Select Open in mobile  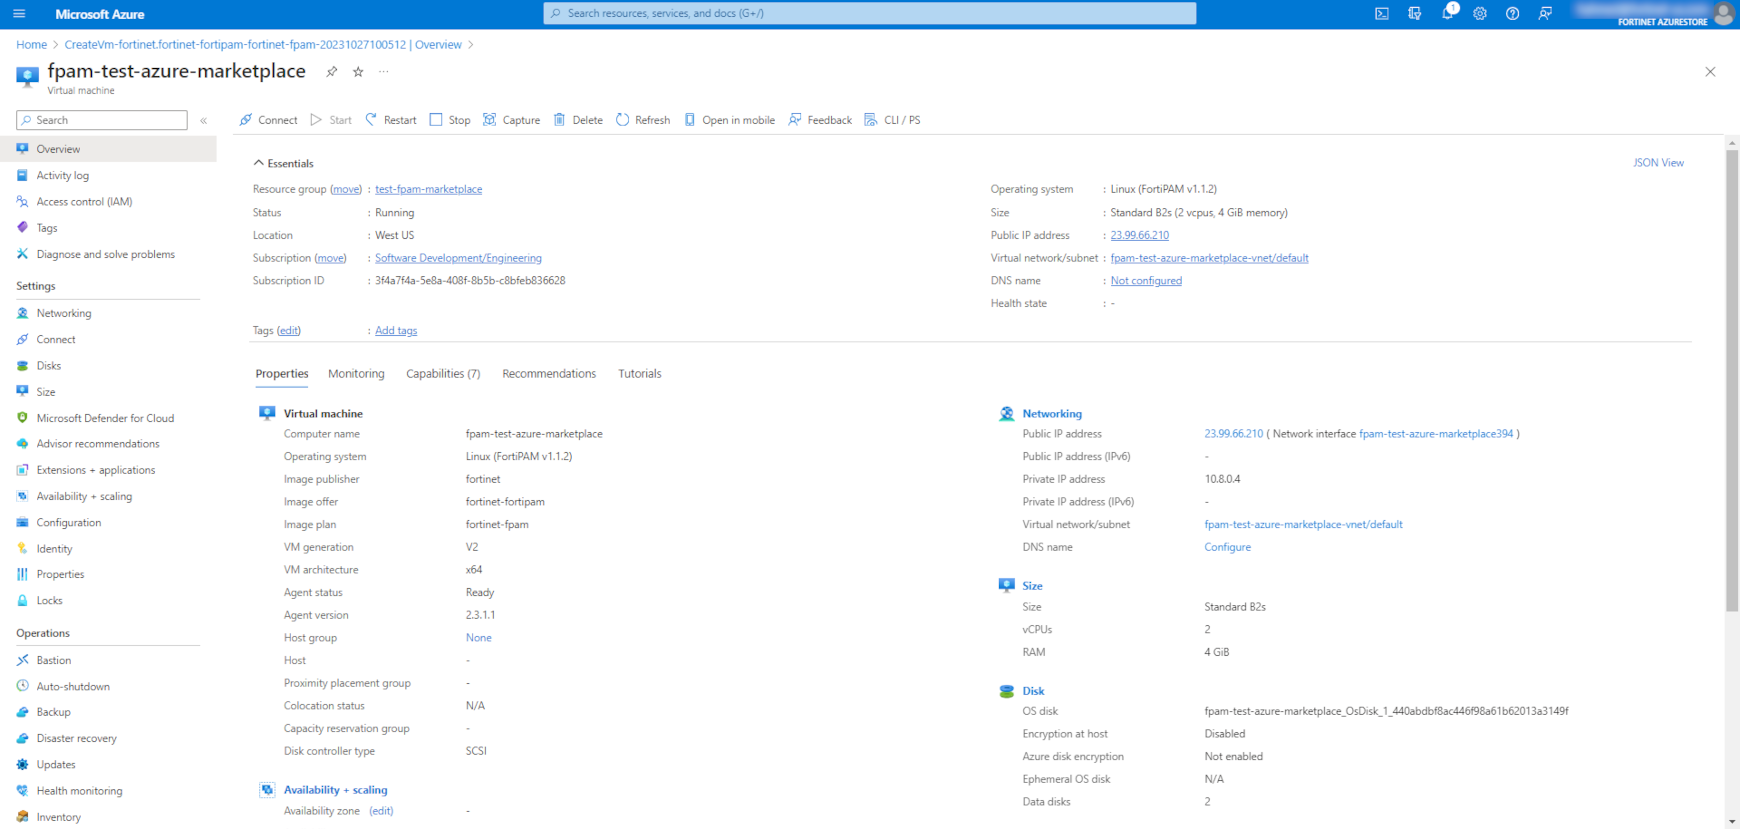[x=729, y=120]
